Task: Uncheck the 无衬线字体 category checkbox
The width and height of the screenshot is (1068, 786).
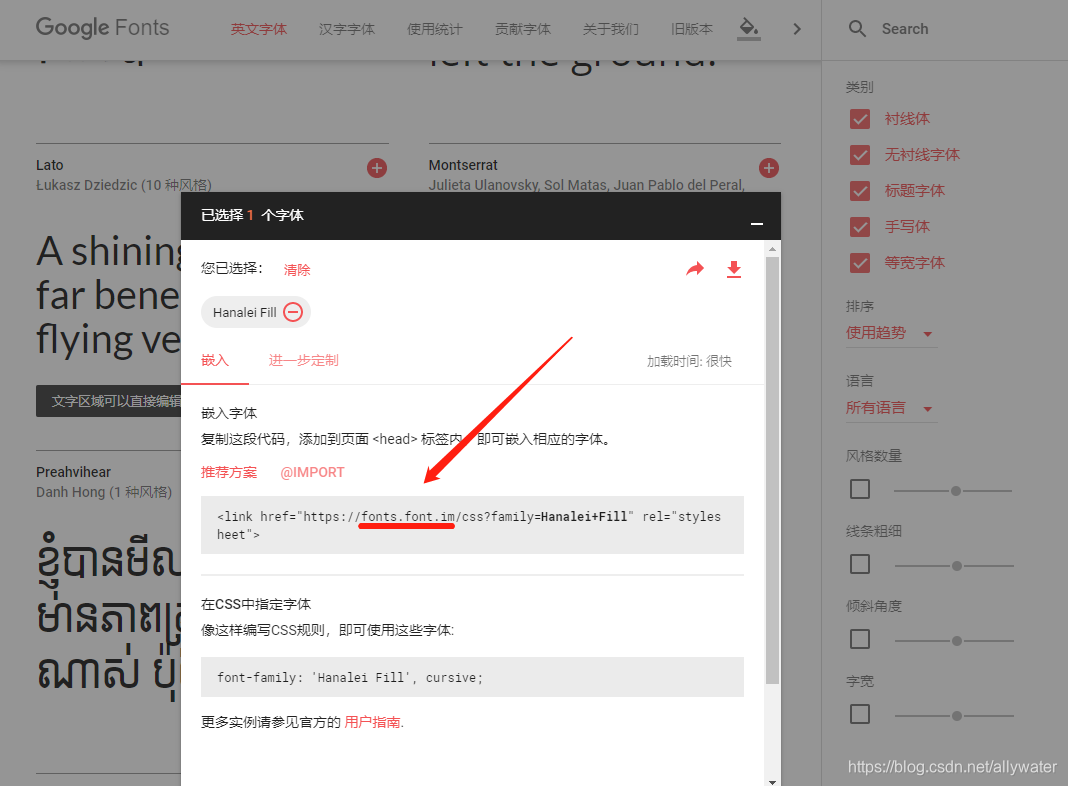Action: pos(860,155)
